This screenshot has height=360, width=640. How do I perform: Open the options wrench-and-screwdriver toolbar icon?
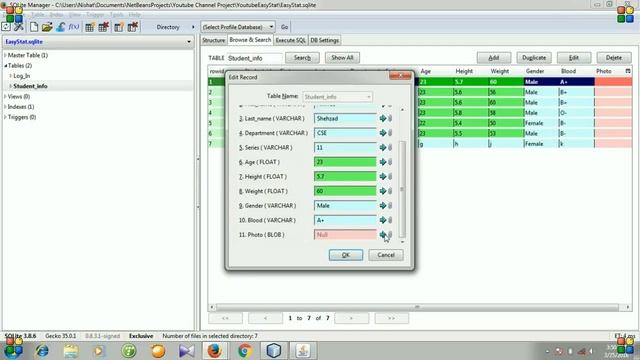(x=19, y=27)
